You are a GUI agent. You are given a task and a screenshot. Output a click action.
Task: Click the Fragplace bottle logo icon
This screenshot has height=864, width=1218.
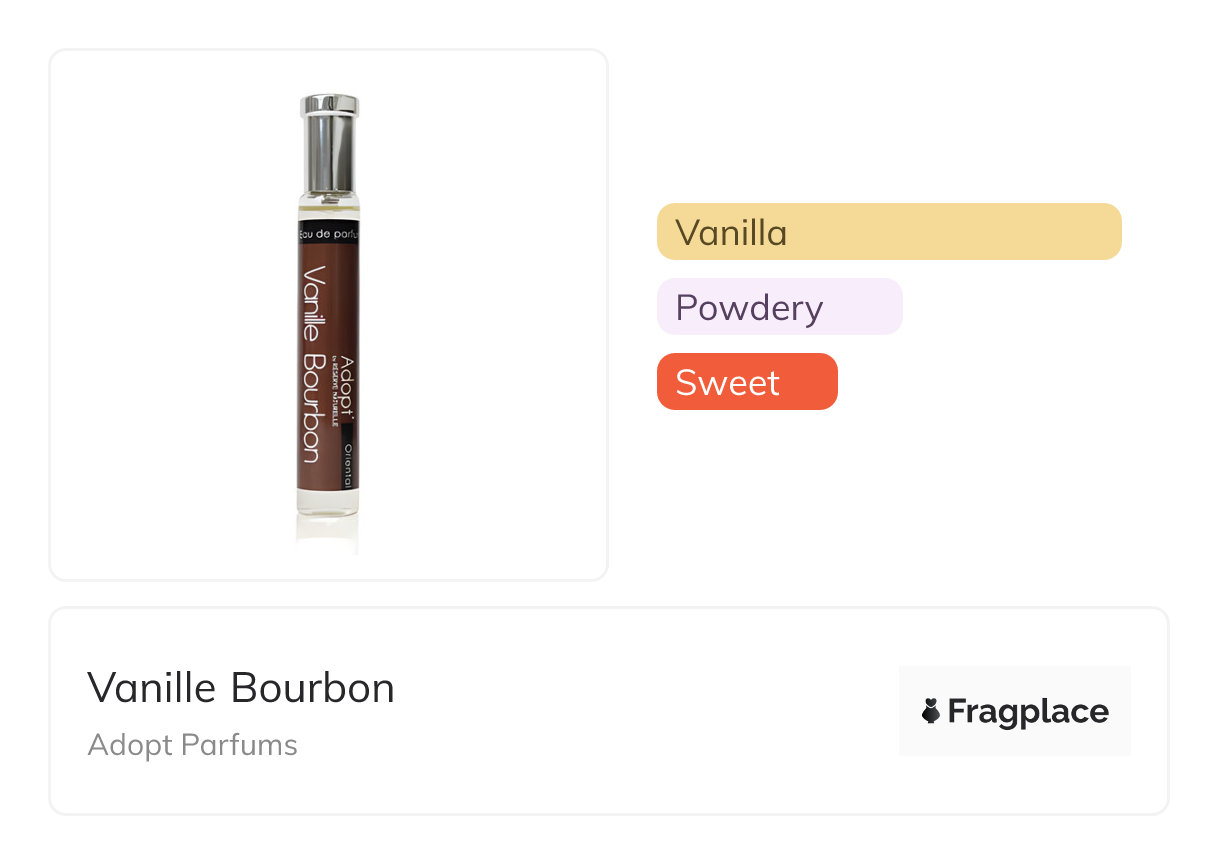click(931, 711)
